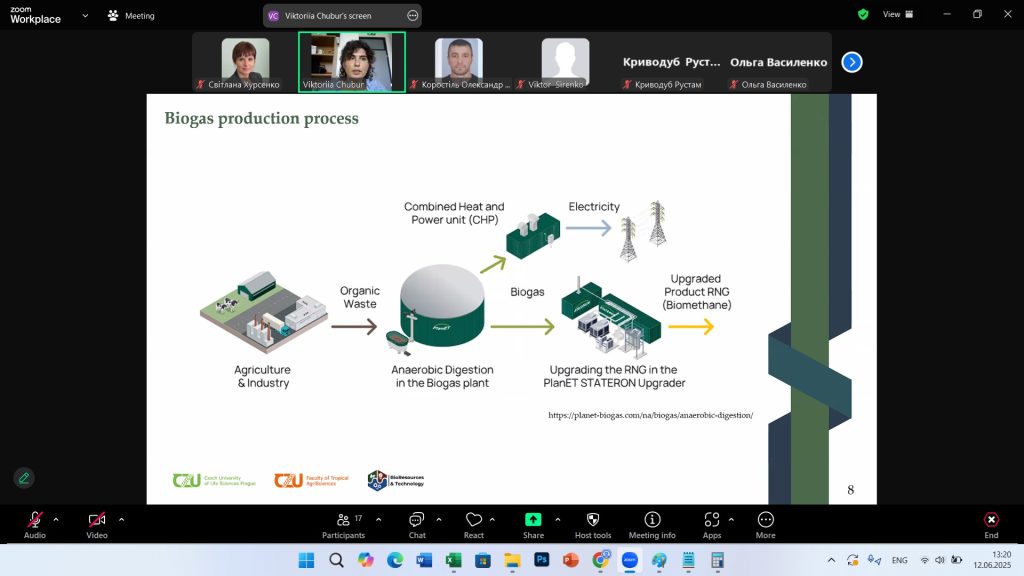Viewport: 1024px width, 576px height.
Task: Open Host tools shield icon
Action: point(593,524)
